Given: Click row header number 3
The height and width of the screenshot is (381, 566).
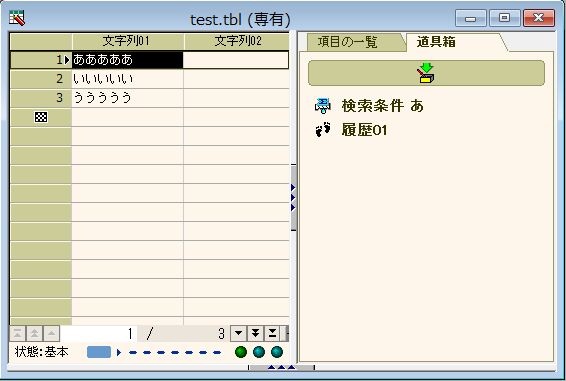Looking at the screenshot, I should coord(41,98).
